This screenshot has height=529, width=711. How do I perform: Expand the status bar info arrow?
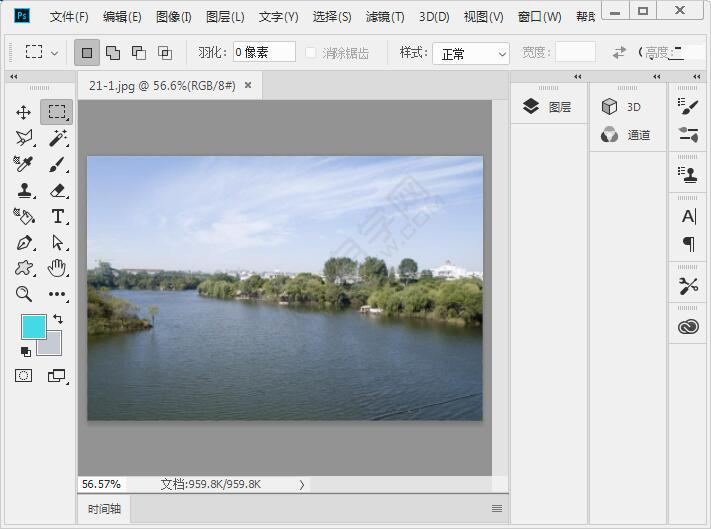tap(302, 485)
